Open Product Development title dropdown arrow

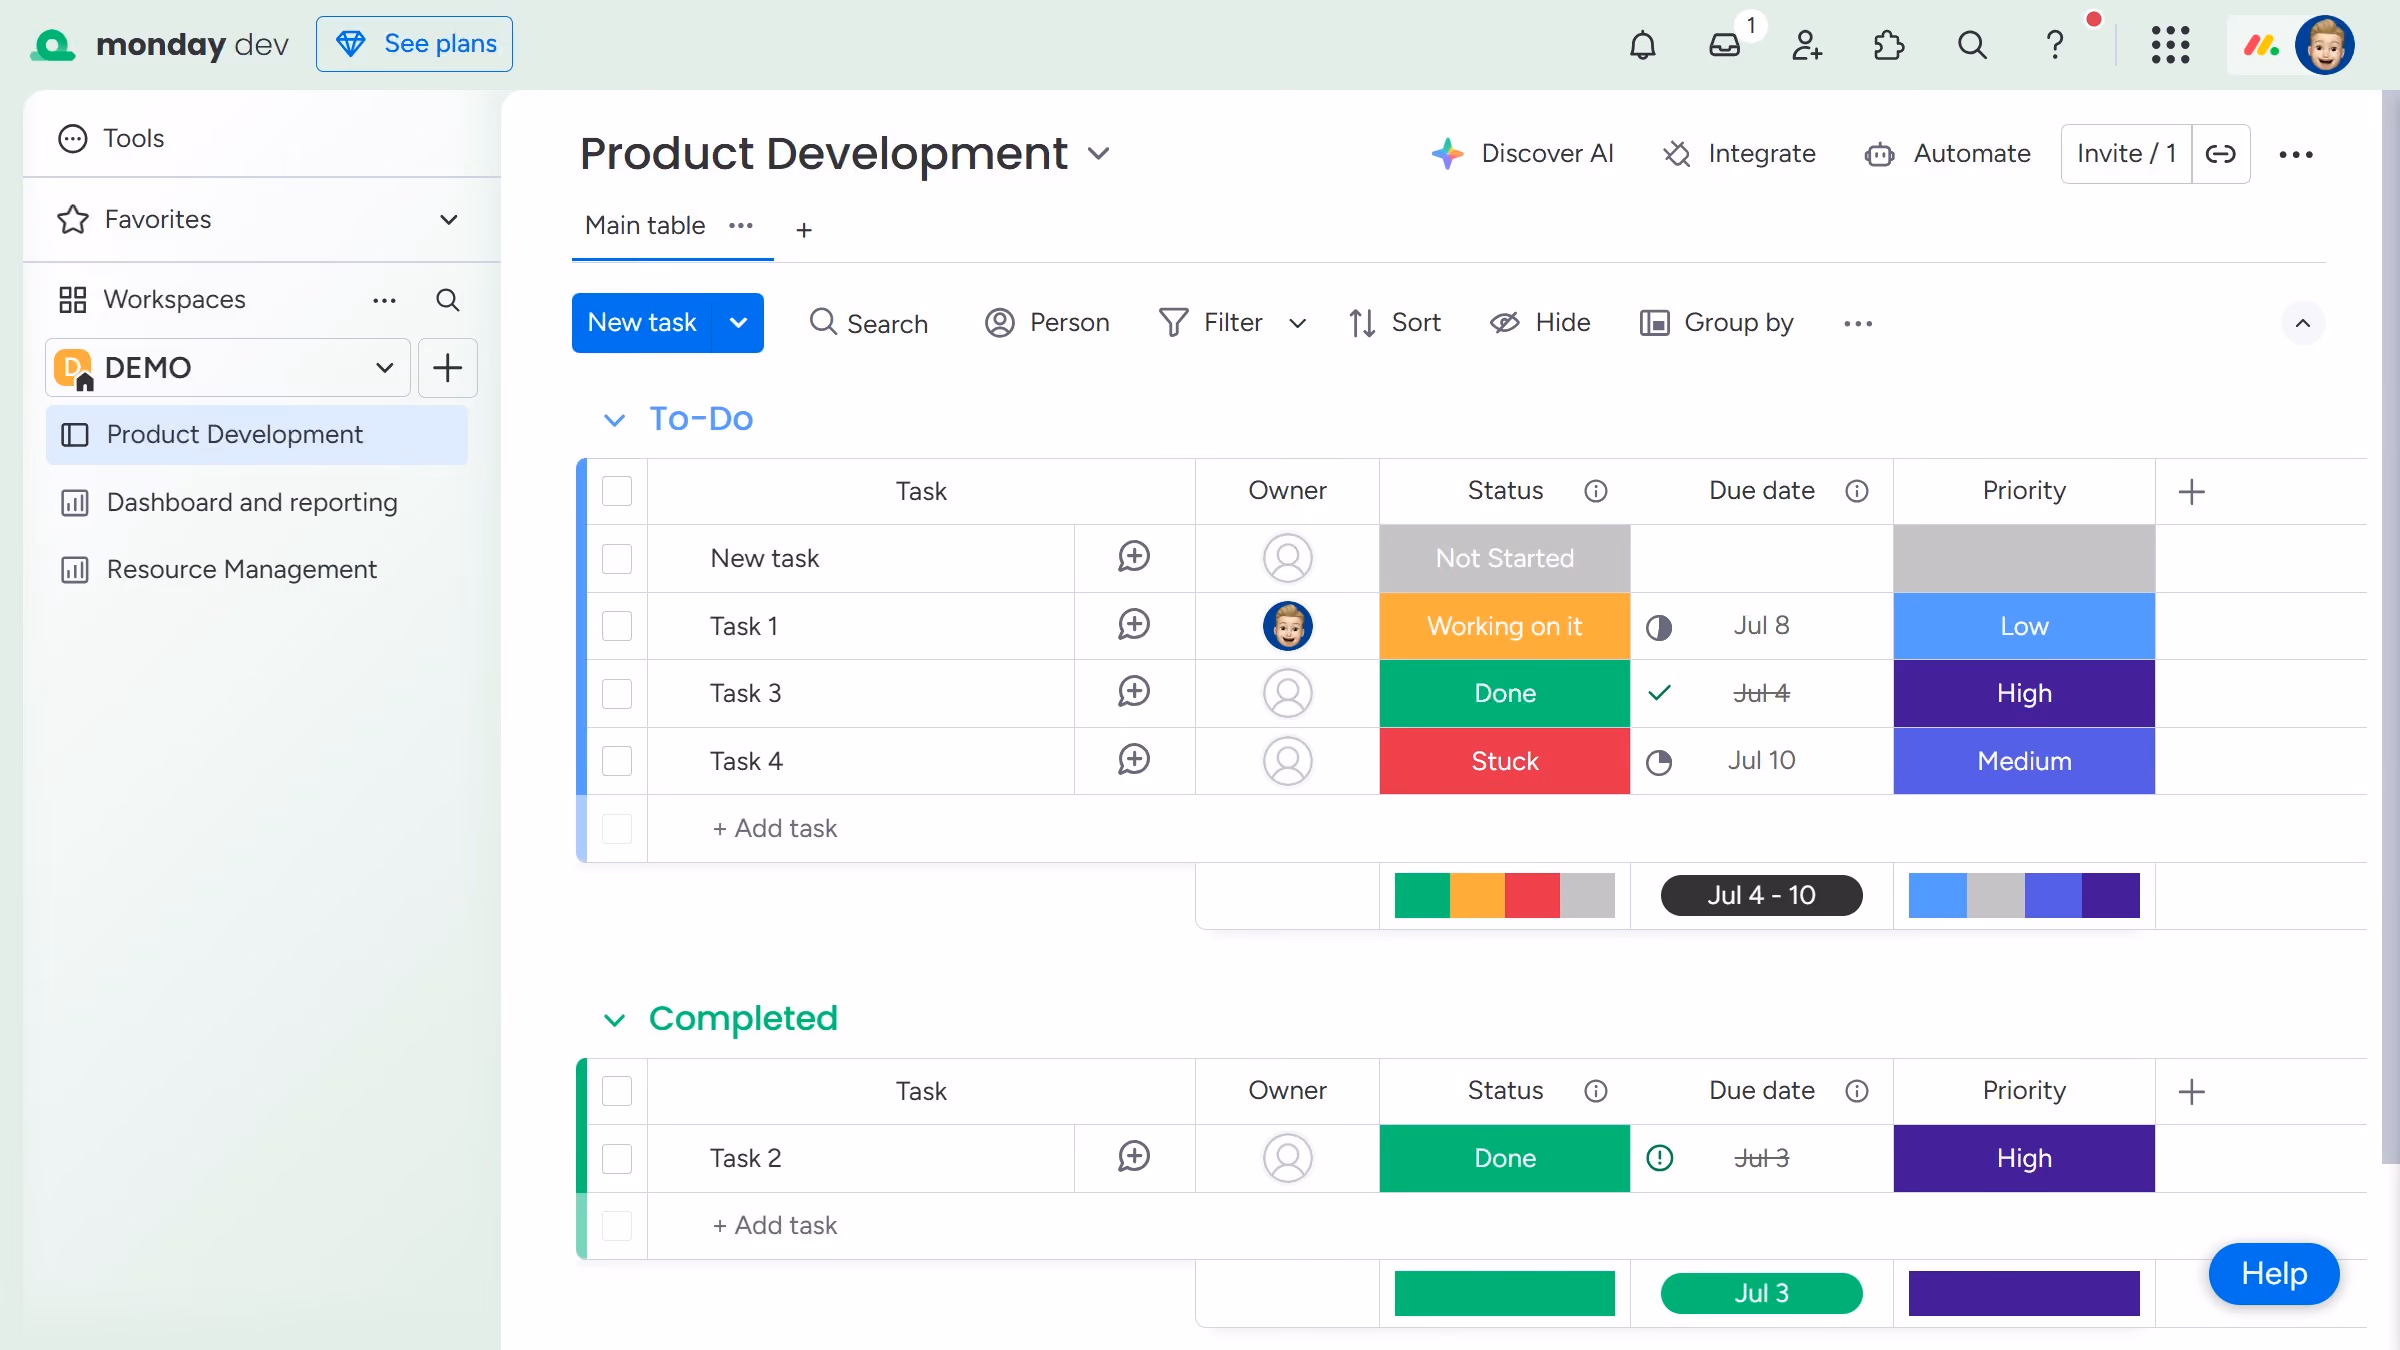[x=1099, y=154]
